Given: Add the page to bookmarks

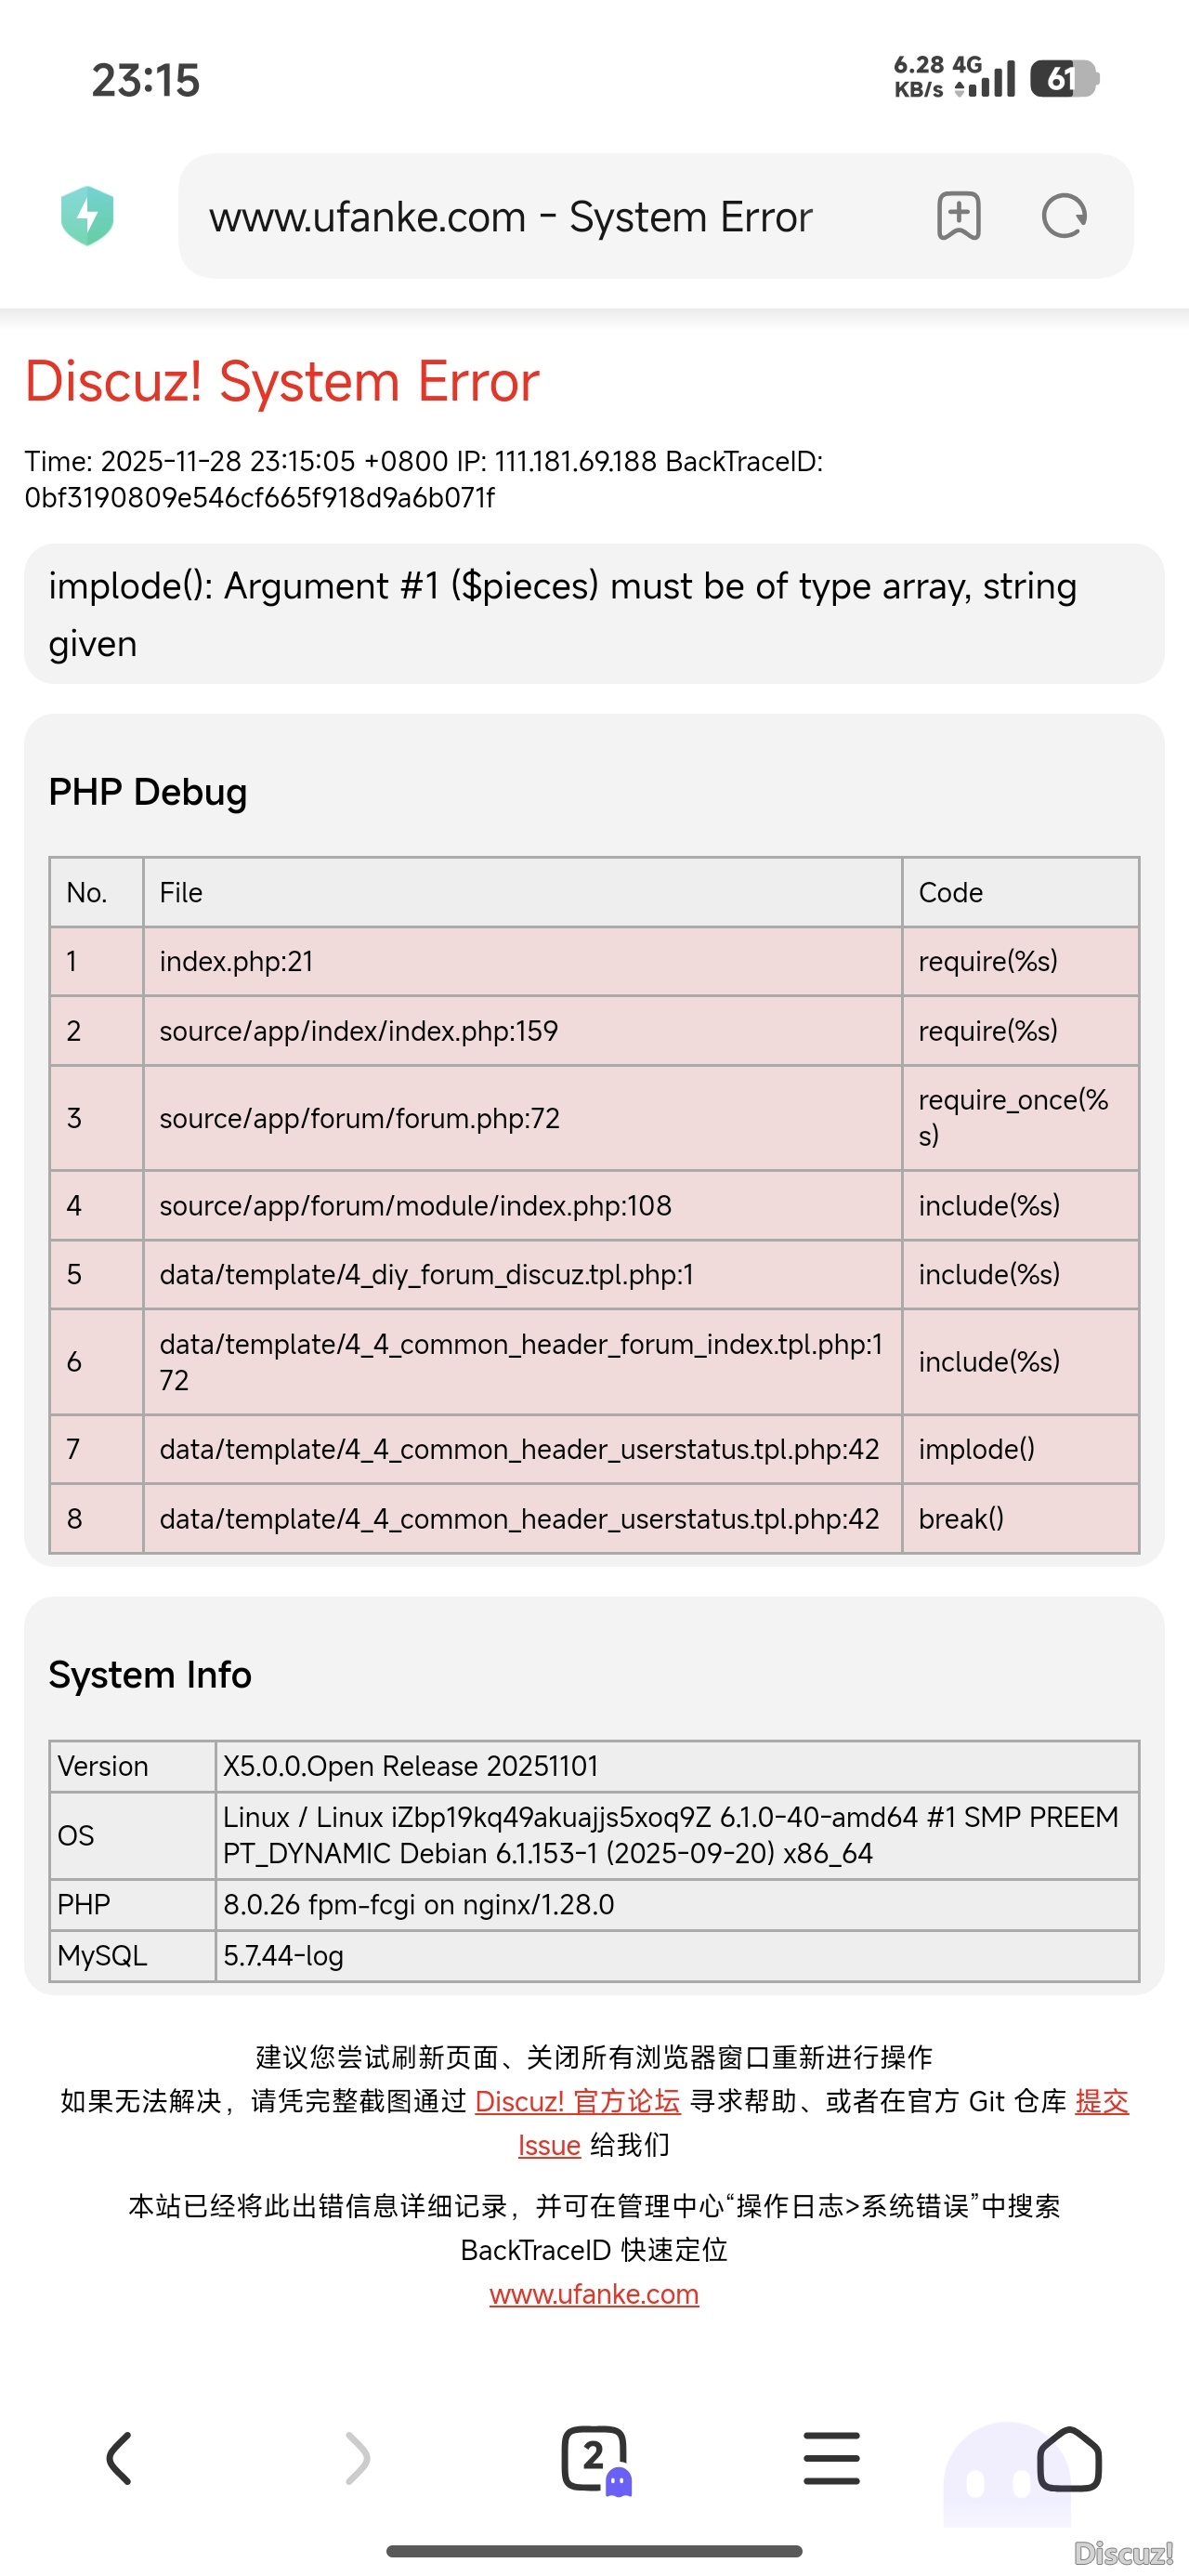Looking at the screenshot, I should [x=958, y=216].
